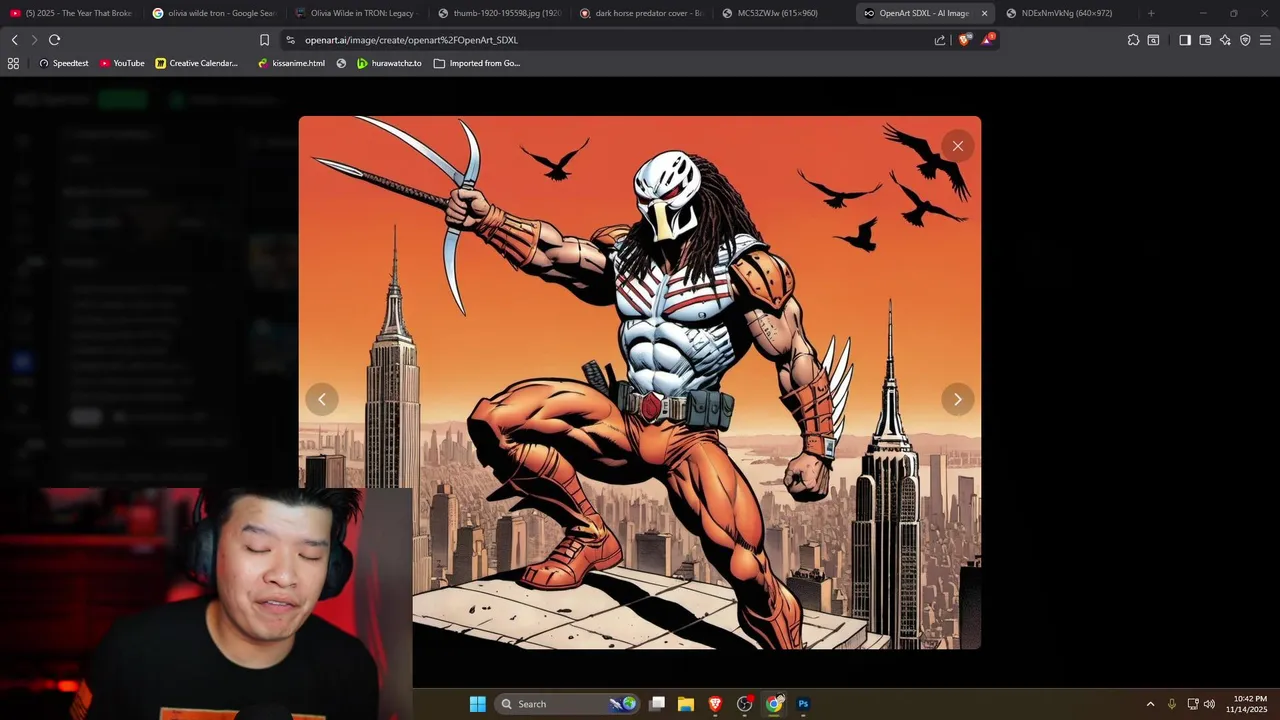Open Task View on taskbar

pos(657,704)
